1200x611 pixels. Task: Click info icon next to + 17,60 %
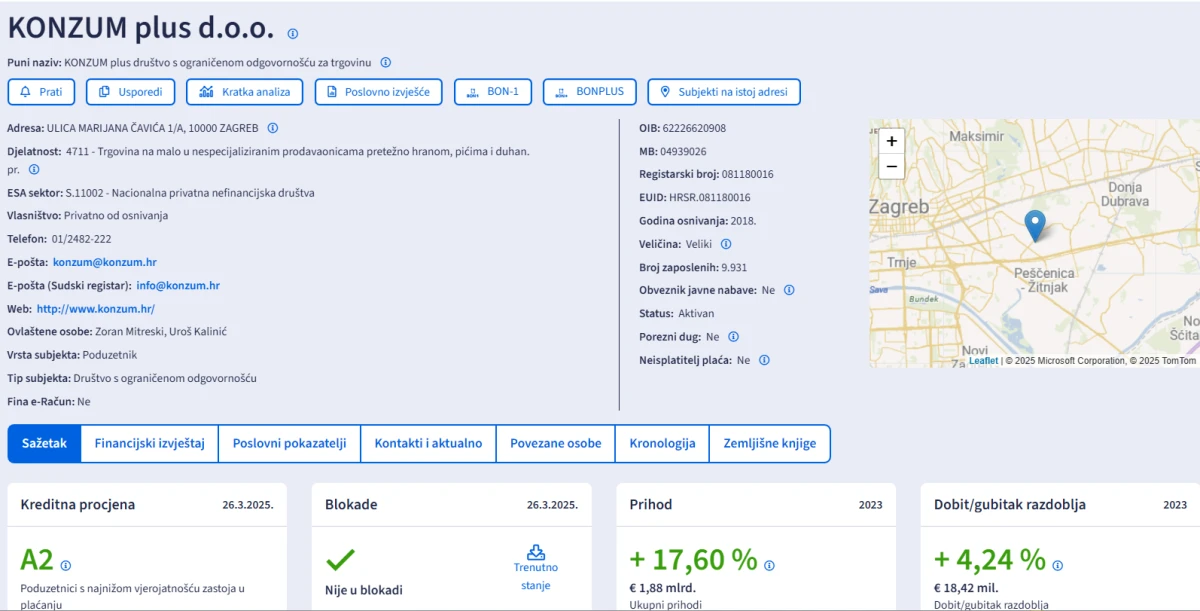pos(769,565)
